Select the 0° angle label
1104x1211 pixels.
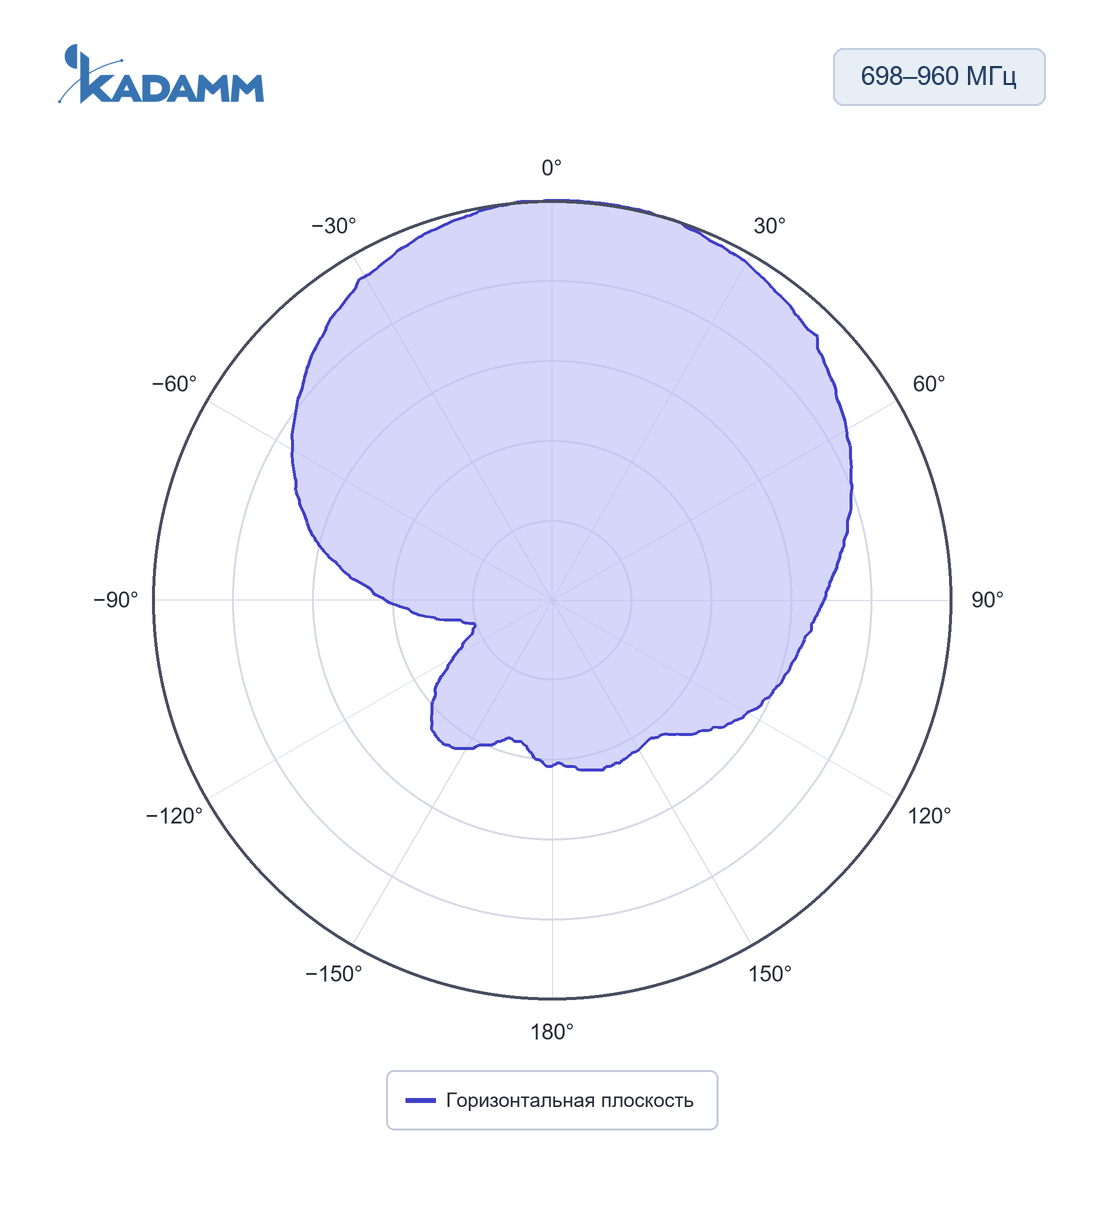coord(552,168)
